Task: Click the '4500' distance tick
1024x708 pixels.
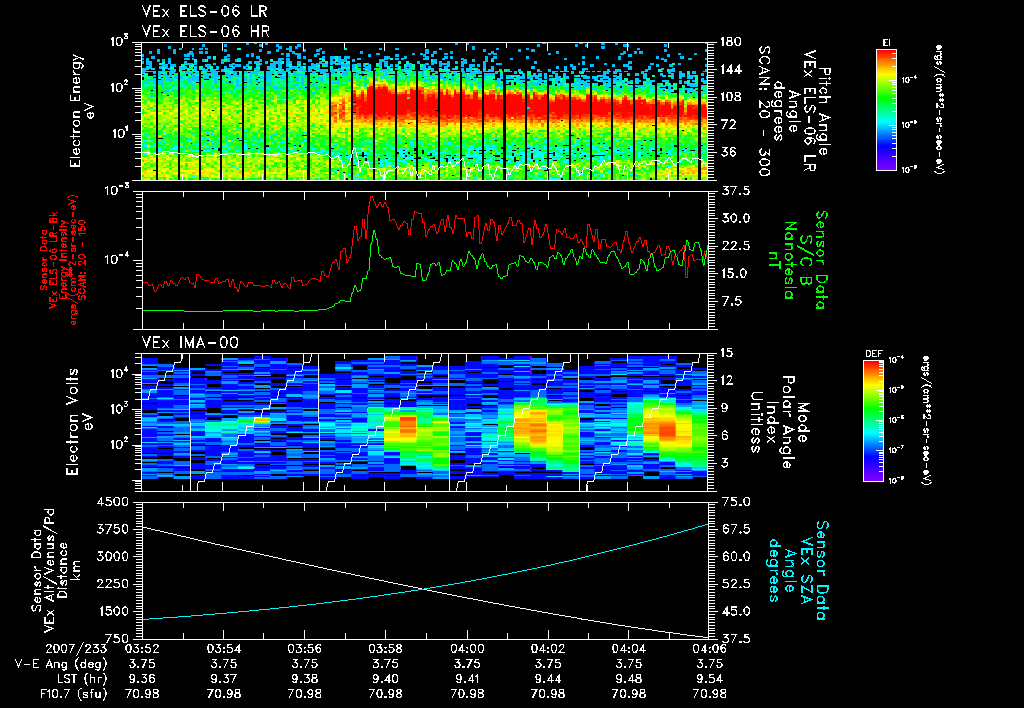Action: pos(112,502)
